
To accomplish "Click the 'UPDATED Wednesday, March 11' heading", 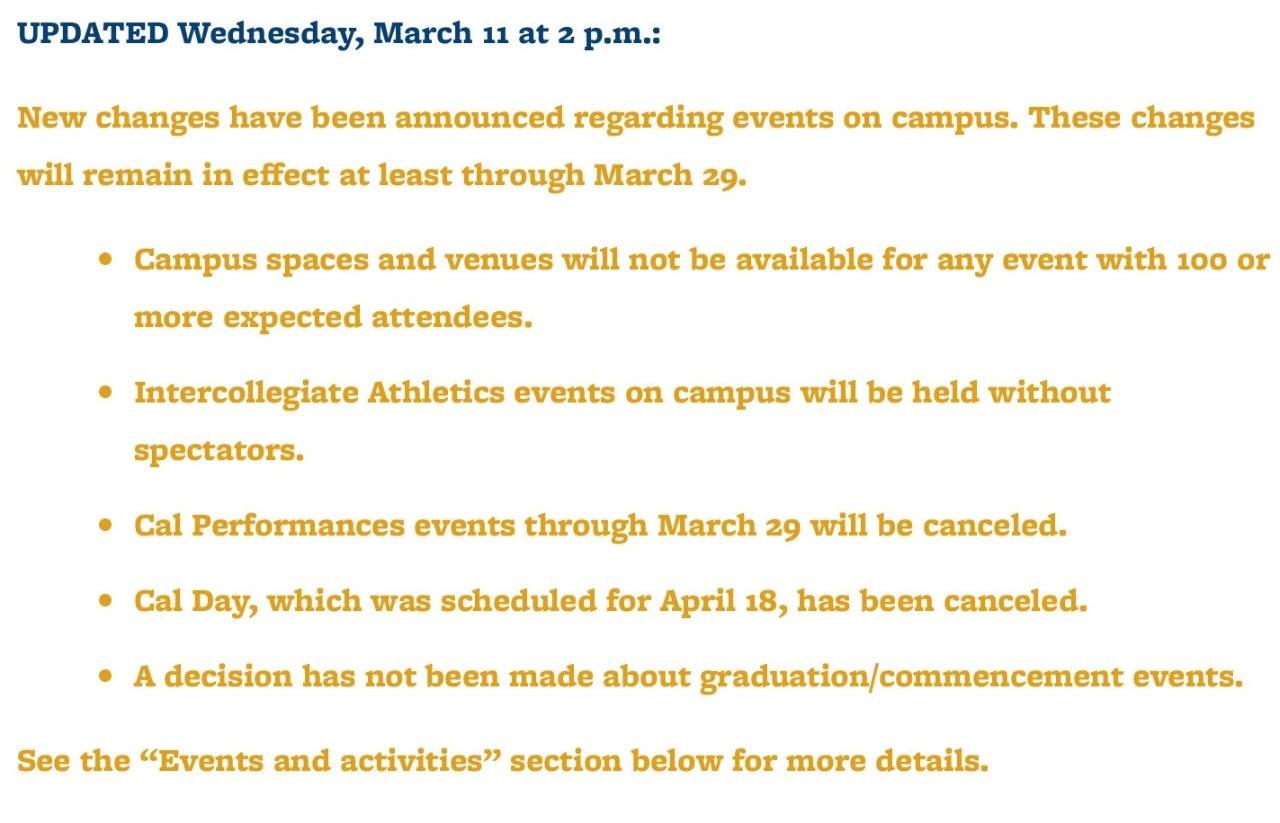I will 338,34.
